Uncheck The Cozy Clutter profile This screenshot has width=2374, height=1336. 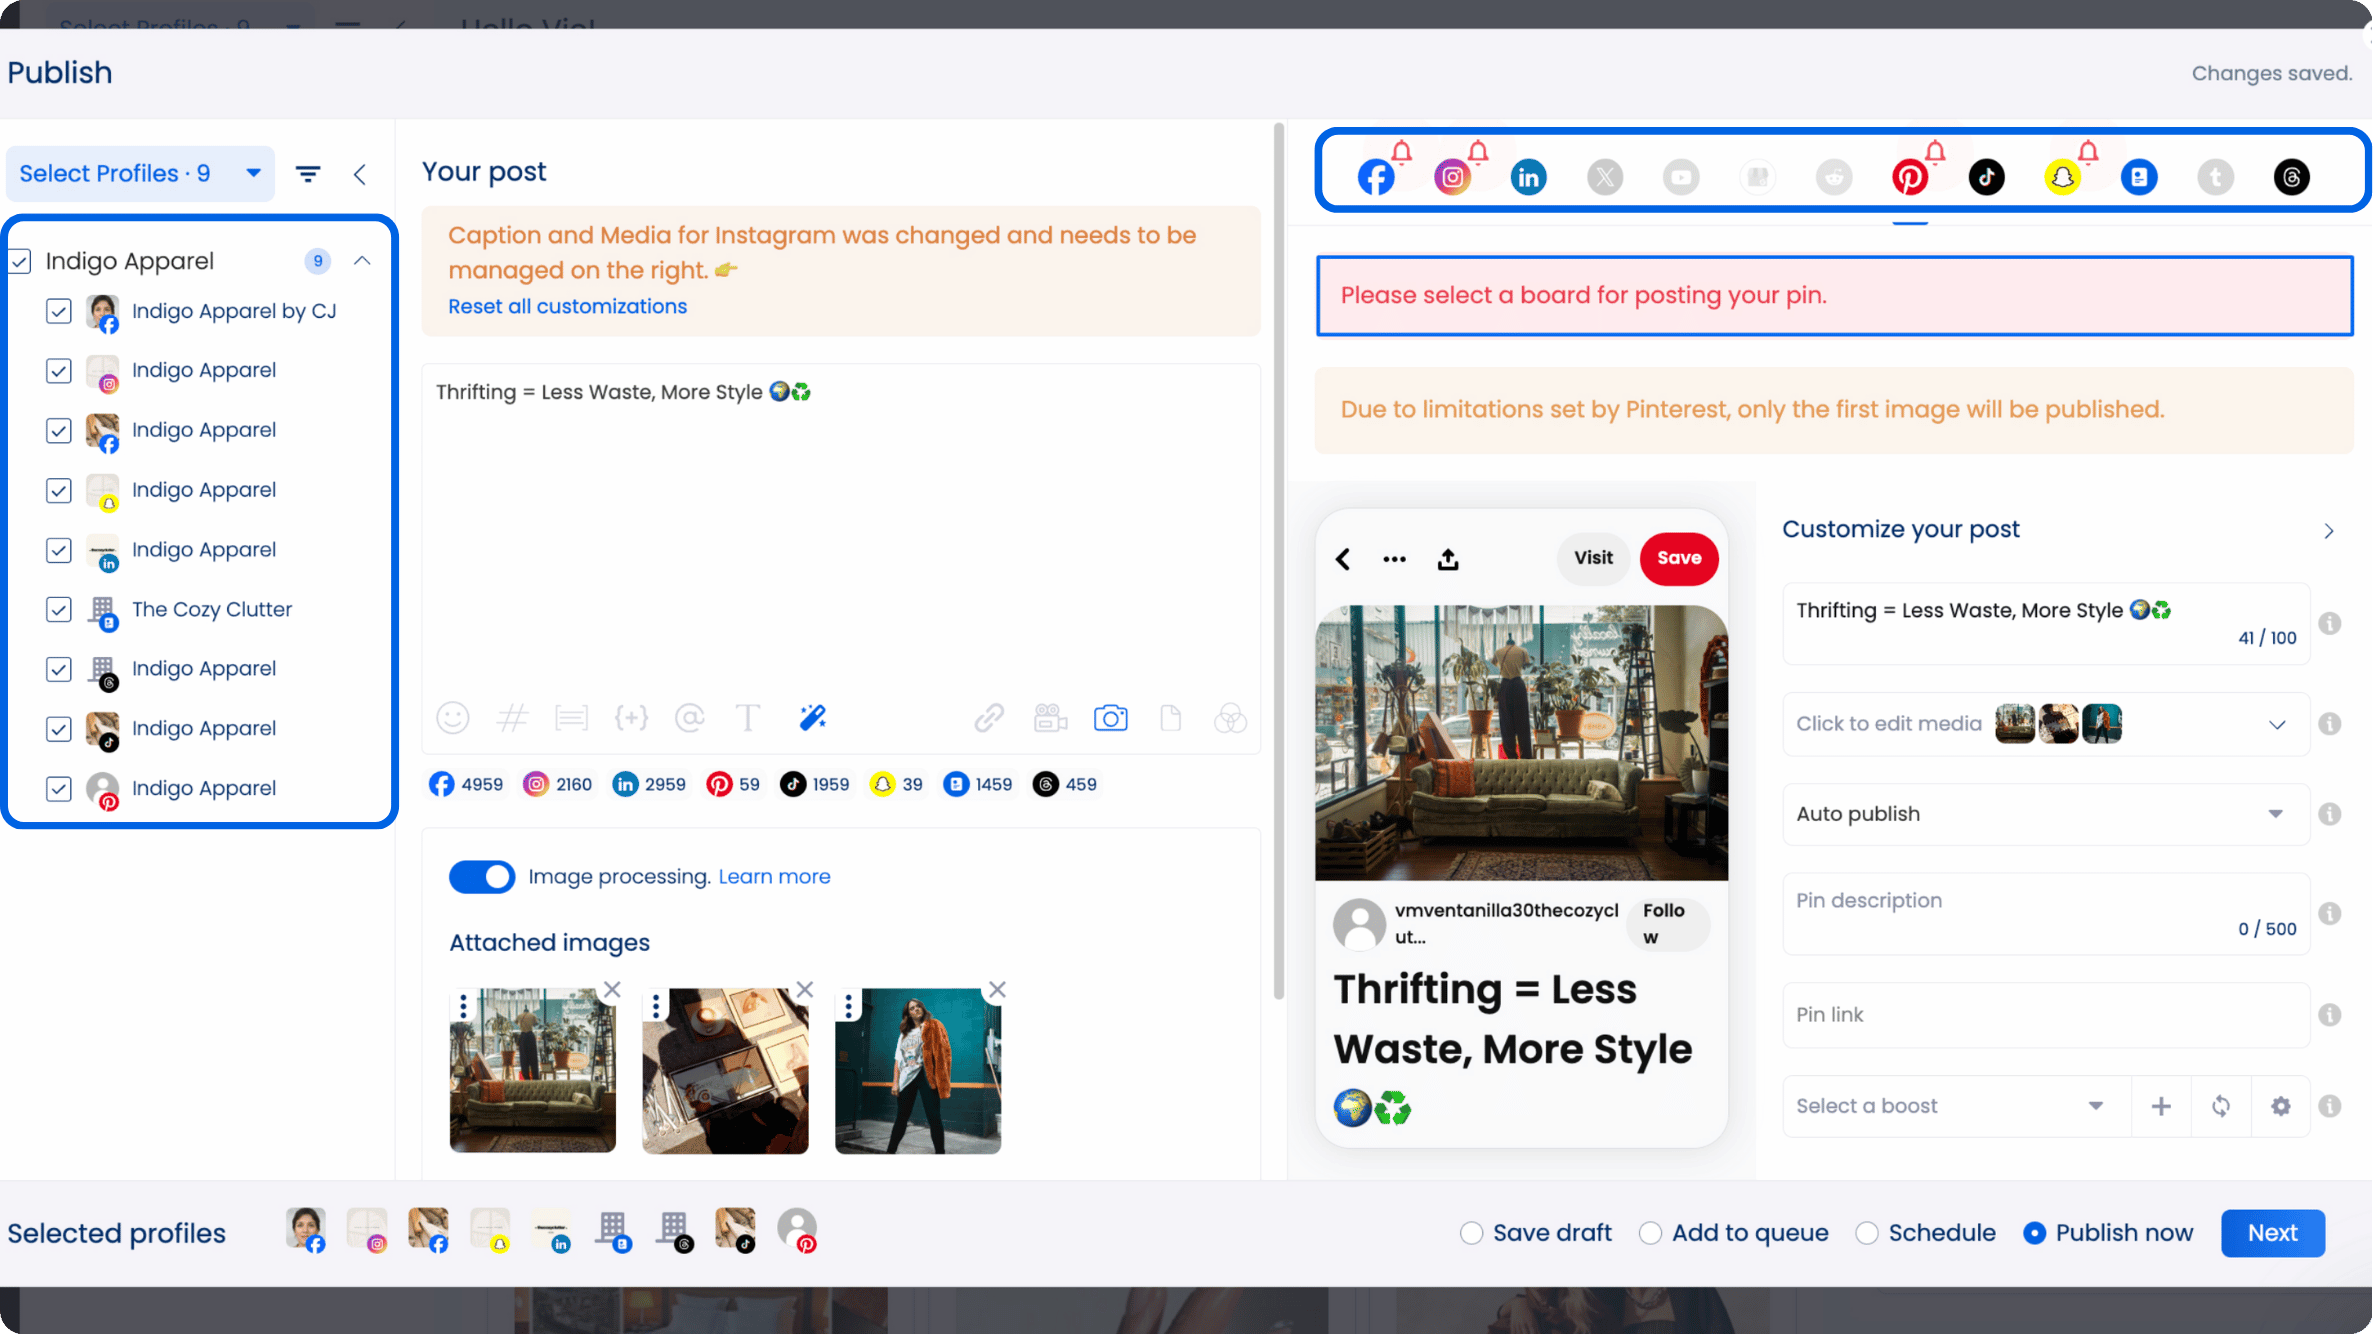58,610
